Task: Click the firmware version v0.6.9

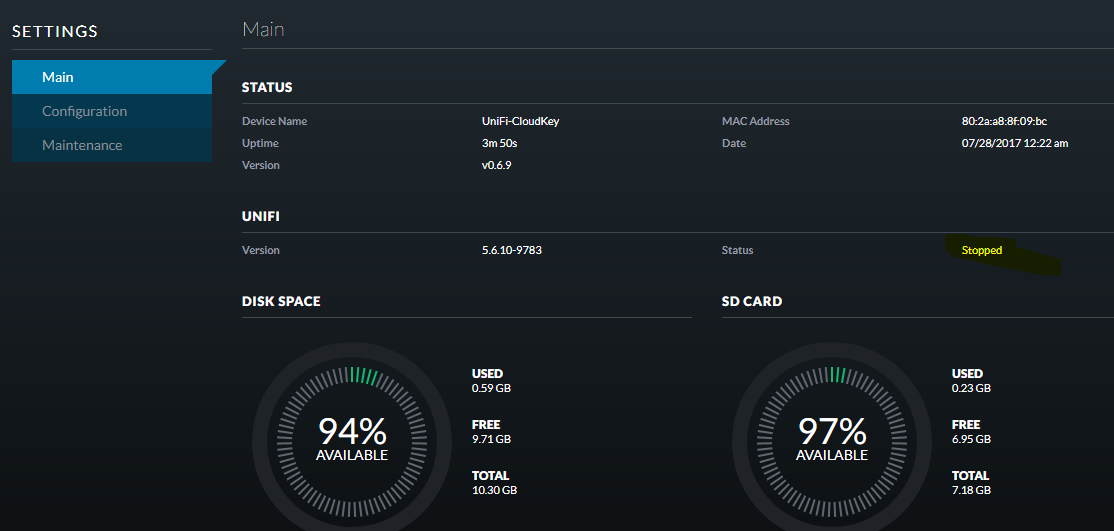Action: click(497, 165)
